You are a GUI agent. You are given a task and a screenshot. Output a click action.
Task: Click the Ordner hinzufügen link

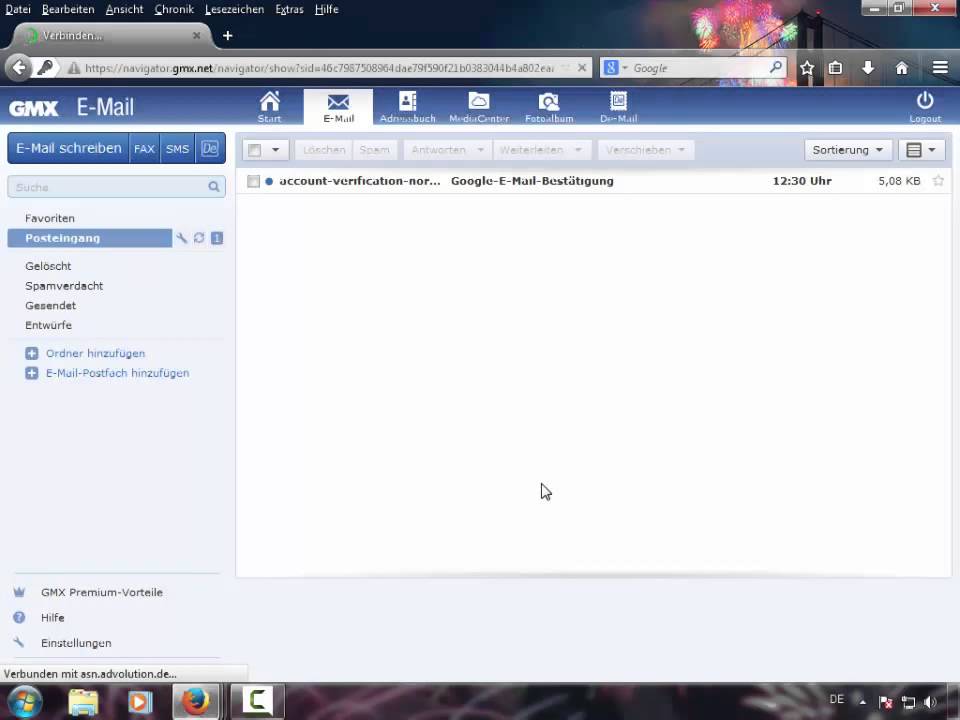(x=96, y=353)
